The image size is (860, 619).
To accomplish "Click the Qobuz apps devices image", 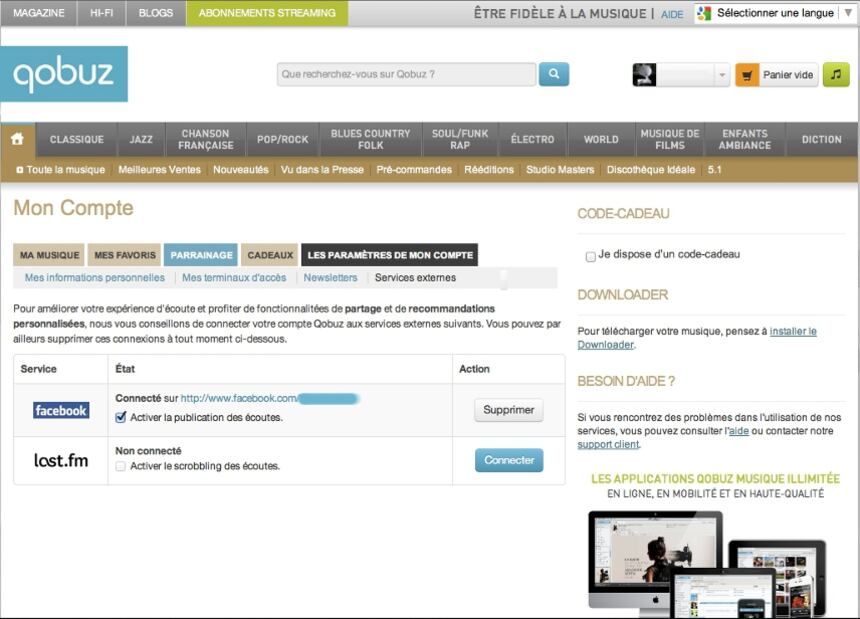I will click(707, 564).
